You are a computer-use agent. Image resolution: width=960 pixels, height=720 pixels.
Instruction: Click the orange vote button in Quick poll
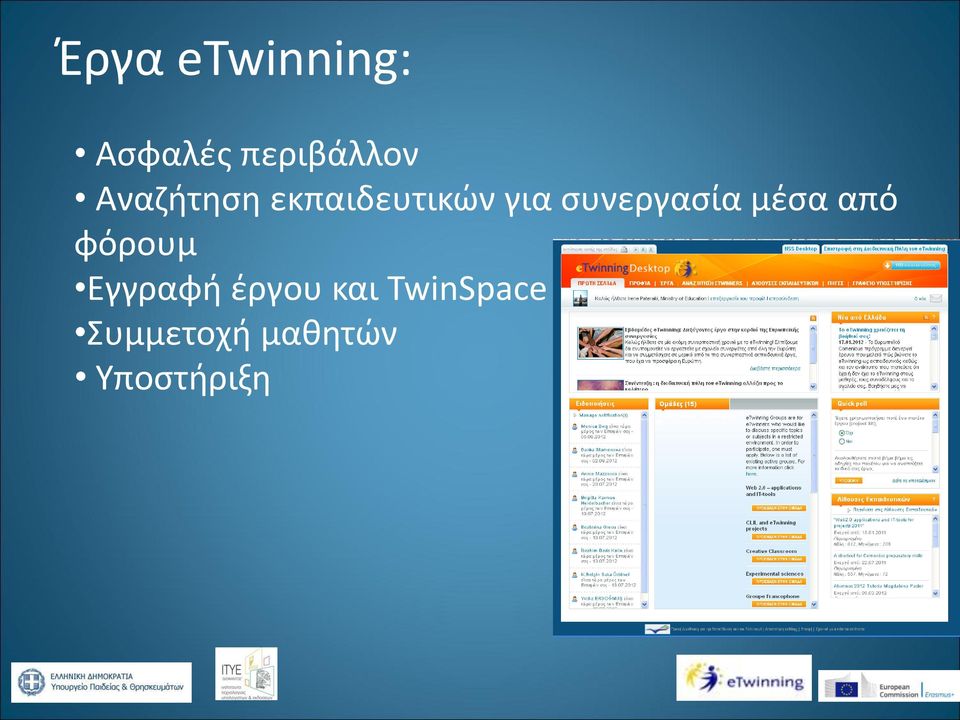849,481
